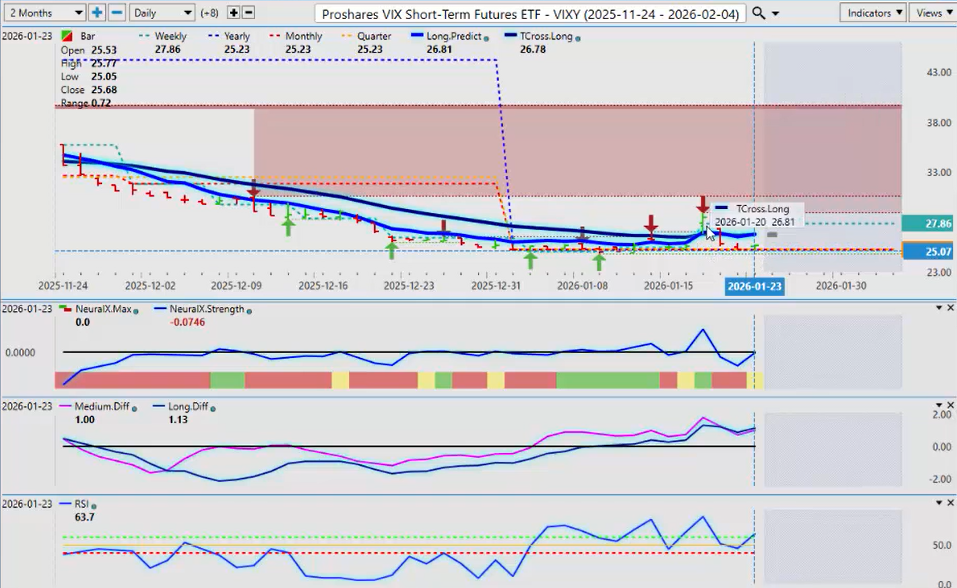
Task: Click the magnifier symbol search icon
Action: [x=759, y=13]
